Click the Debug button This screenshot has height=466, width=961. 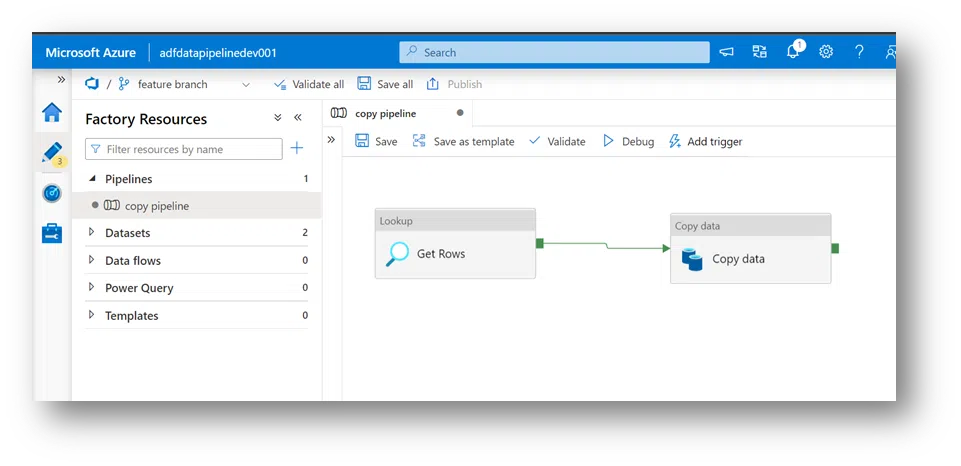point(628,142)
